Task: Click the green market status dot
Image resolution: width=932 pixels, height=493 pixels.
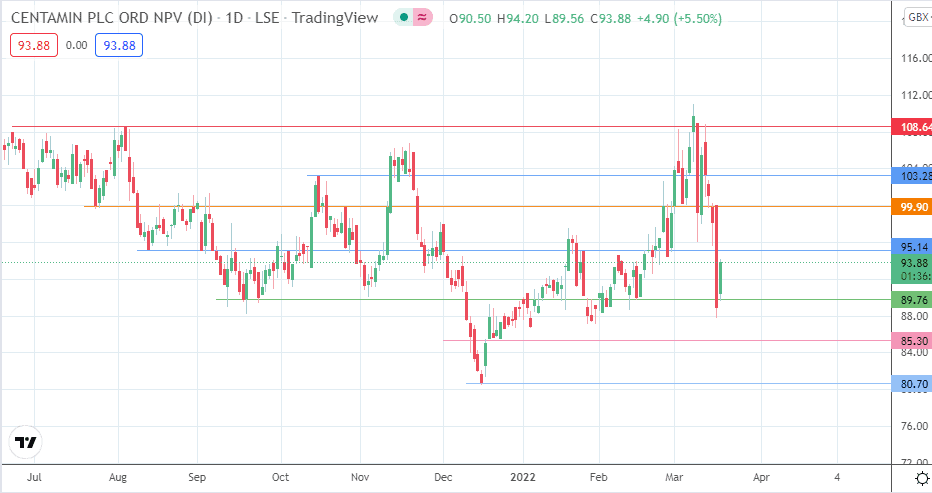Action: (x=404, y=18)
